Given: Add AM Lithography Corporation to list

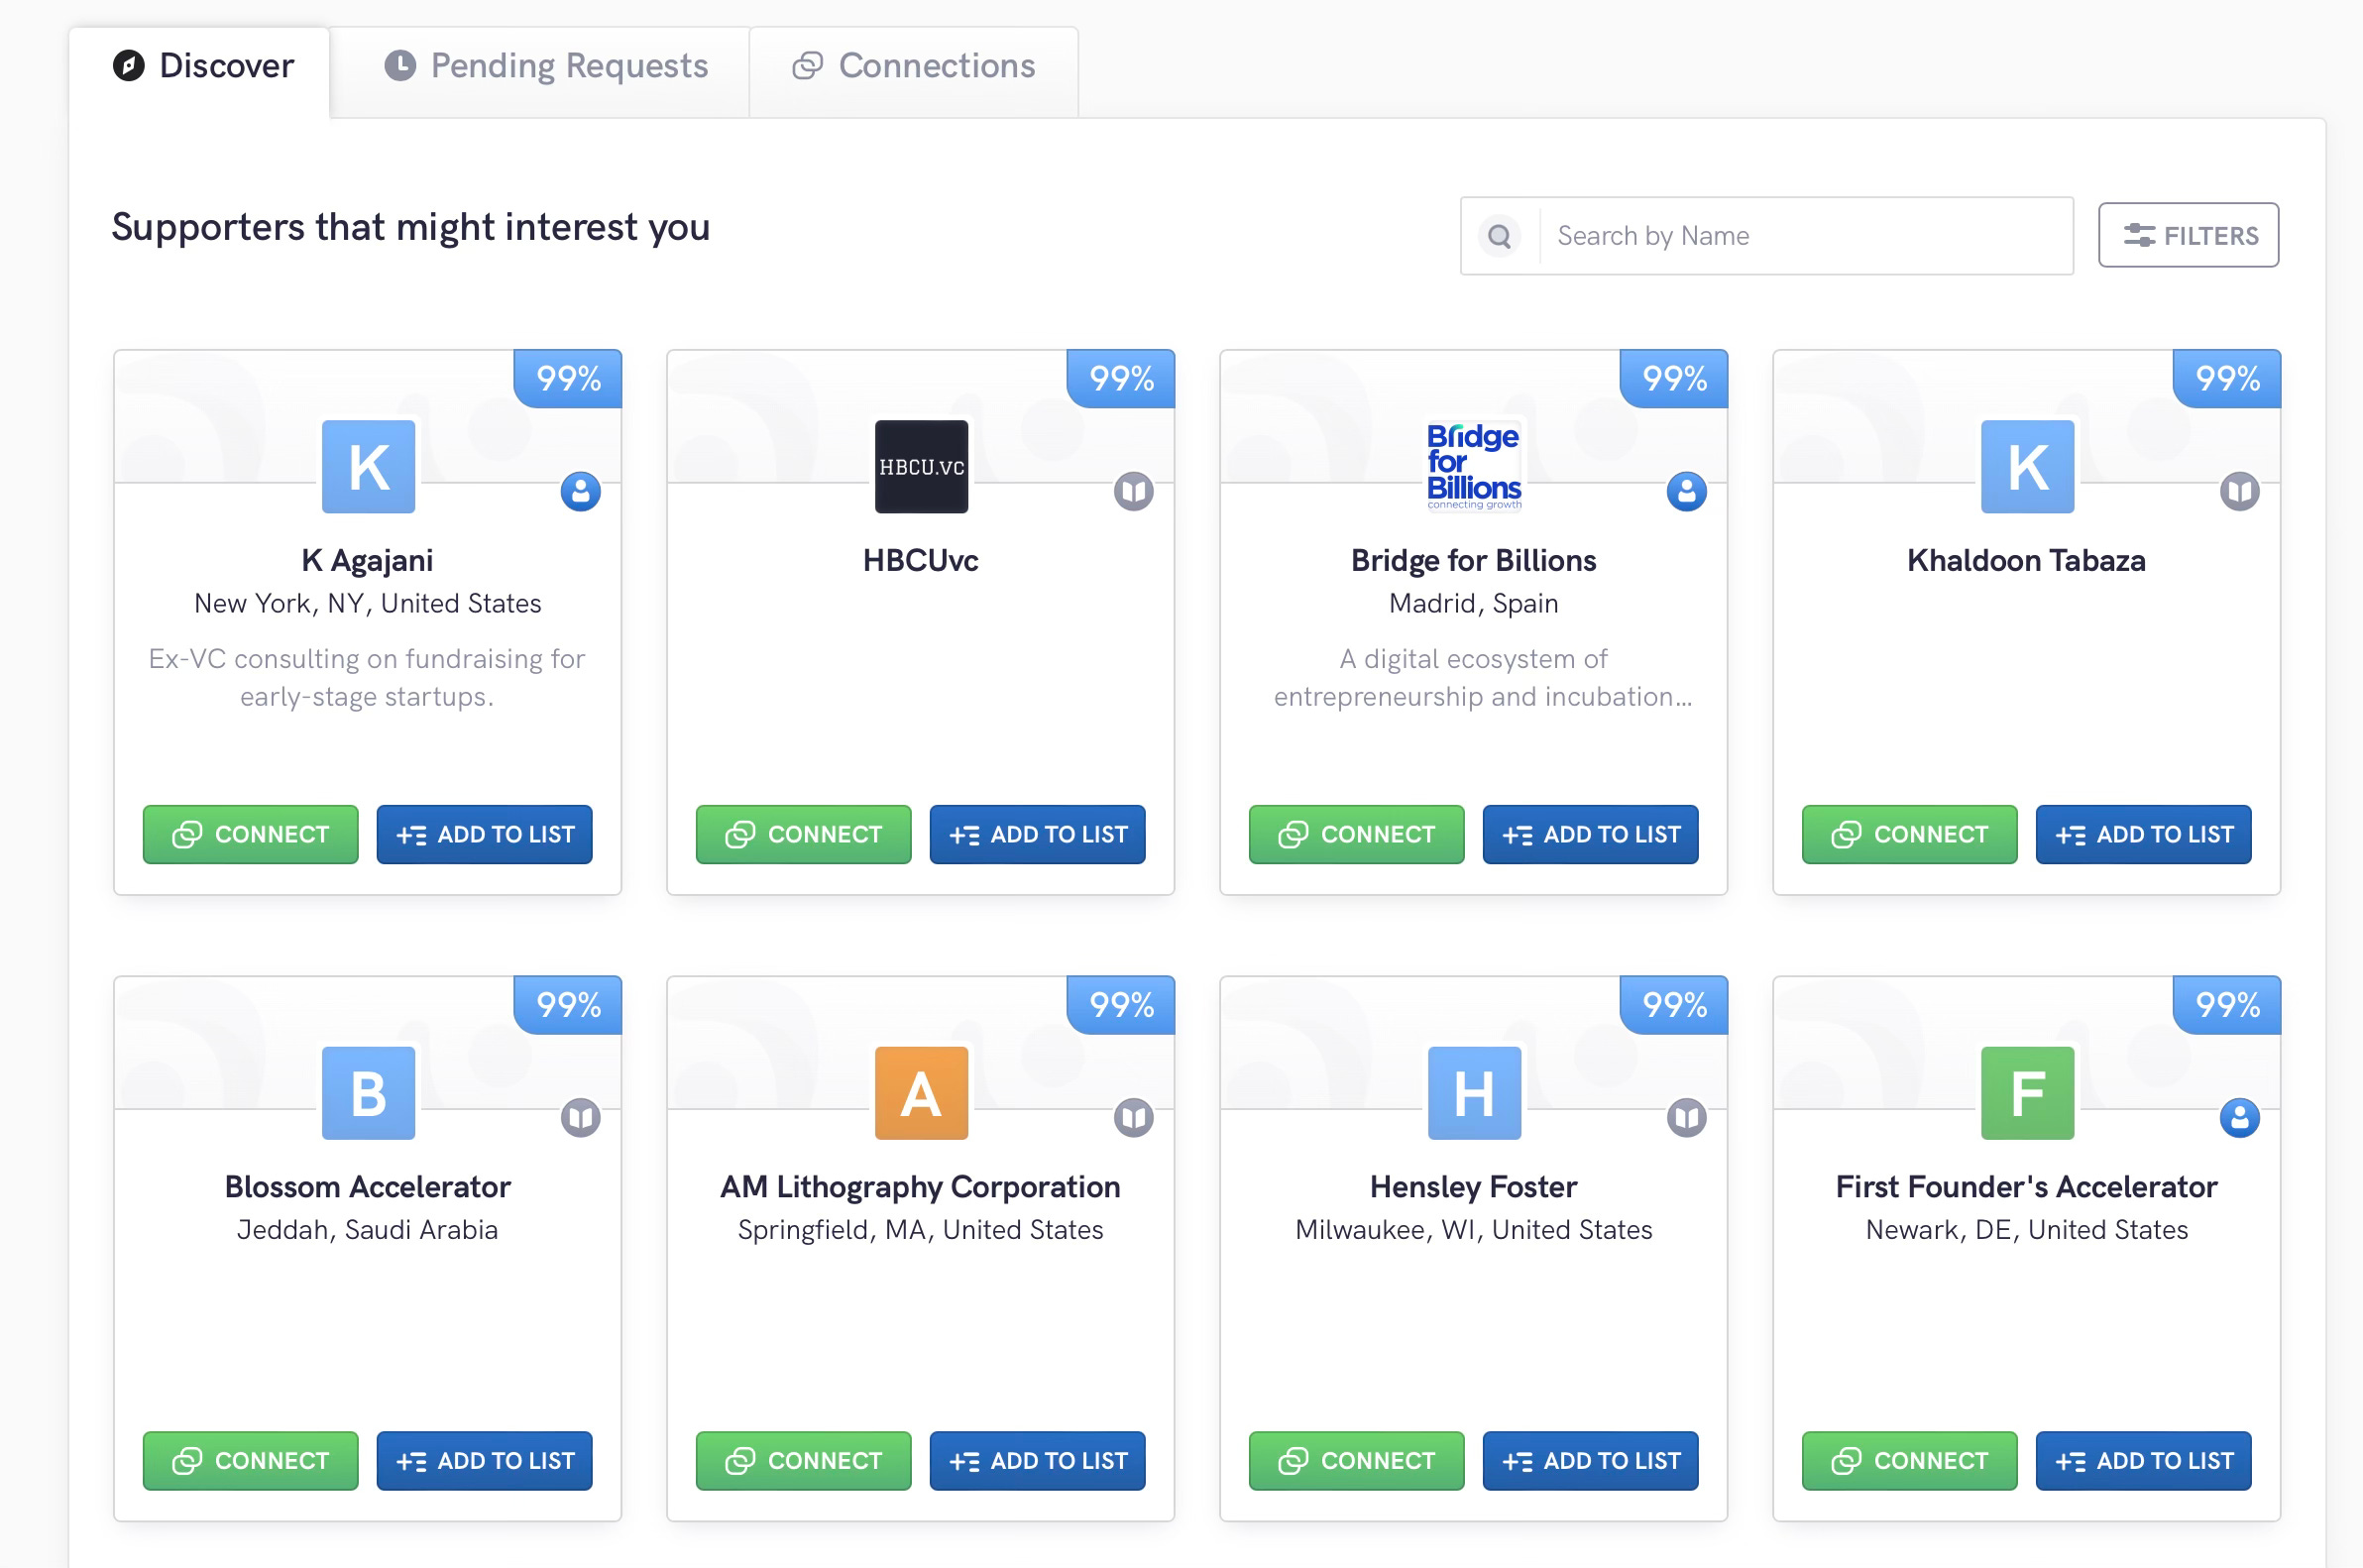Looking at the screenshot, I should point(1036,1460).
